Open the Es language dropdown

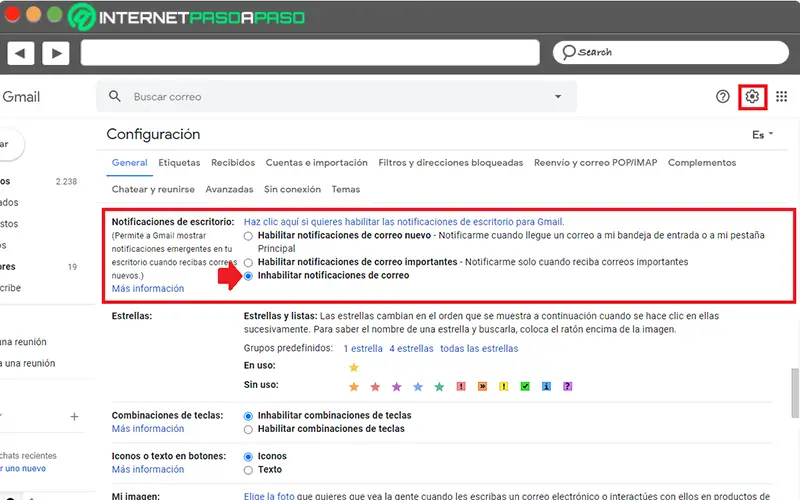coord(763,135)
